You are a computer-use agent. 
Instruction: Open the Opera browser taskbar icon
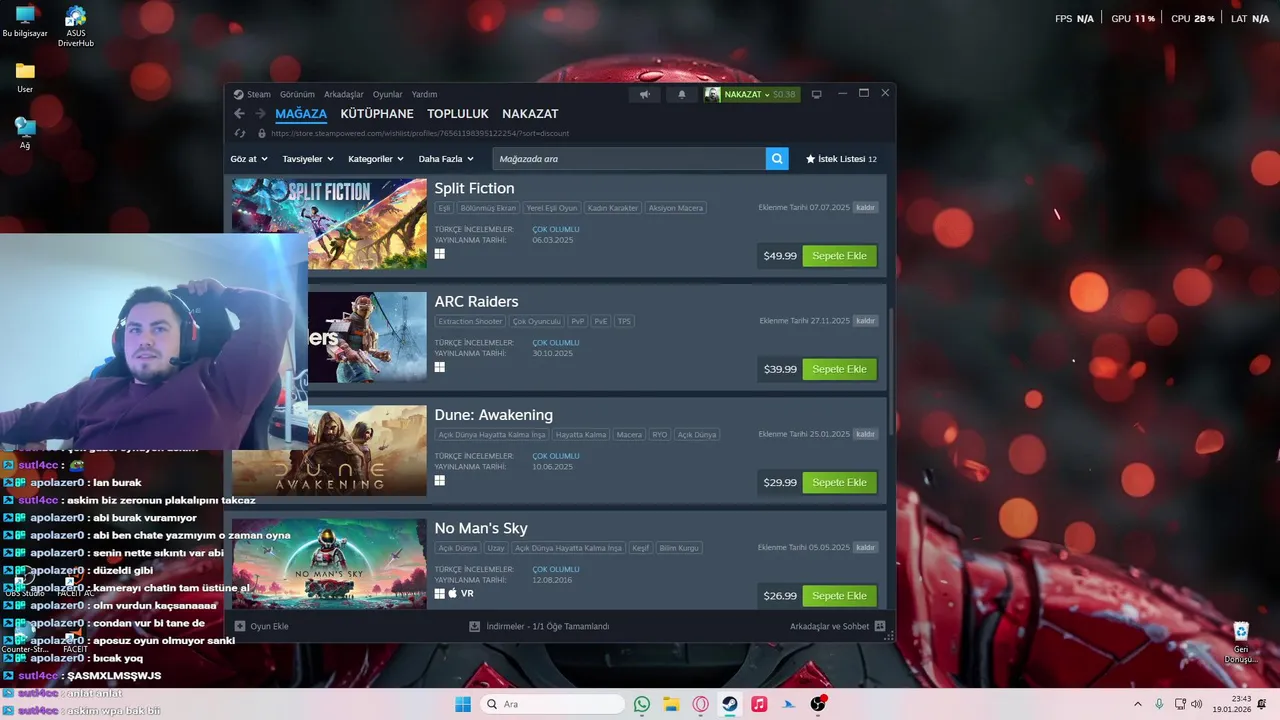point(700,704)
